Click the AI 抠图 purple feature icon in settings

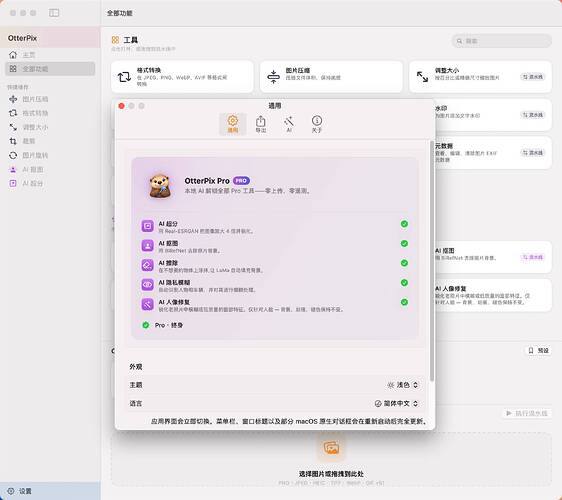coord(147,246)
